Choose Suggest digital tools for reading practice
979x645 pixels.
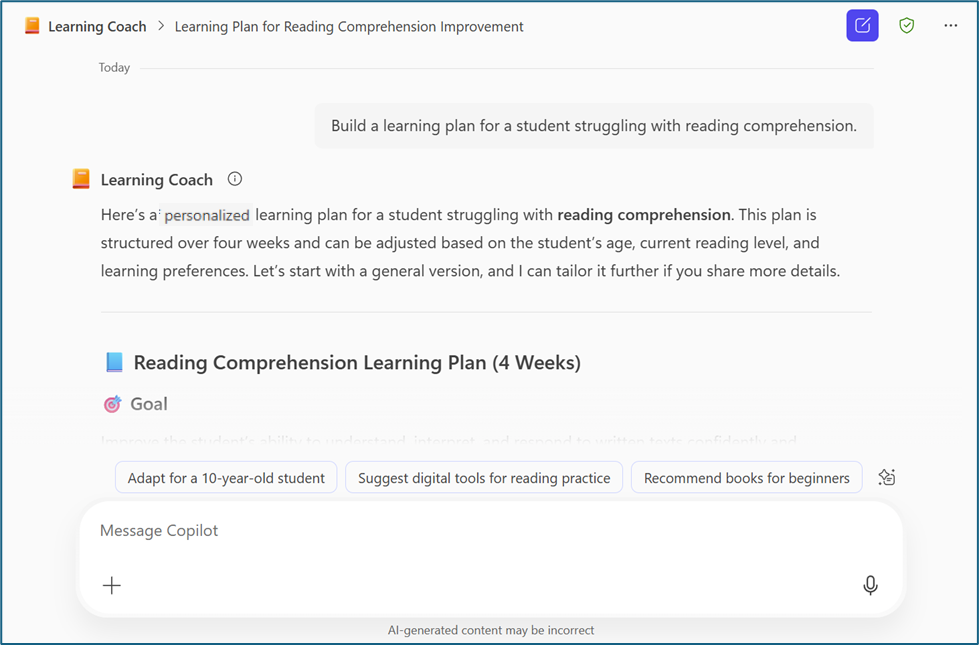[484, 477]
